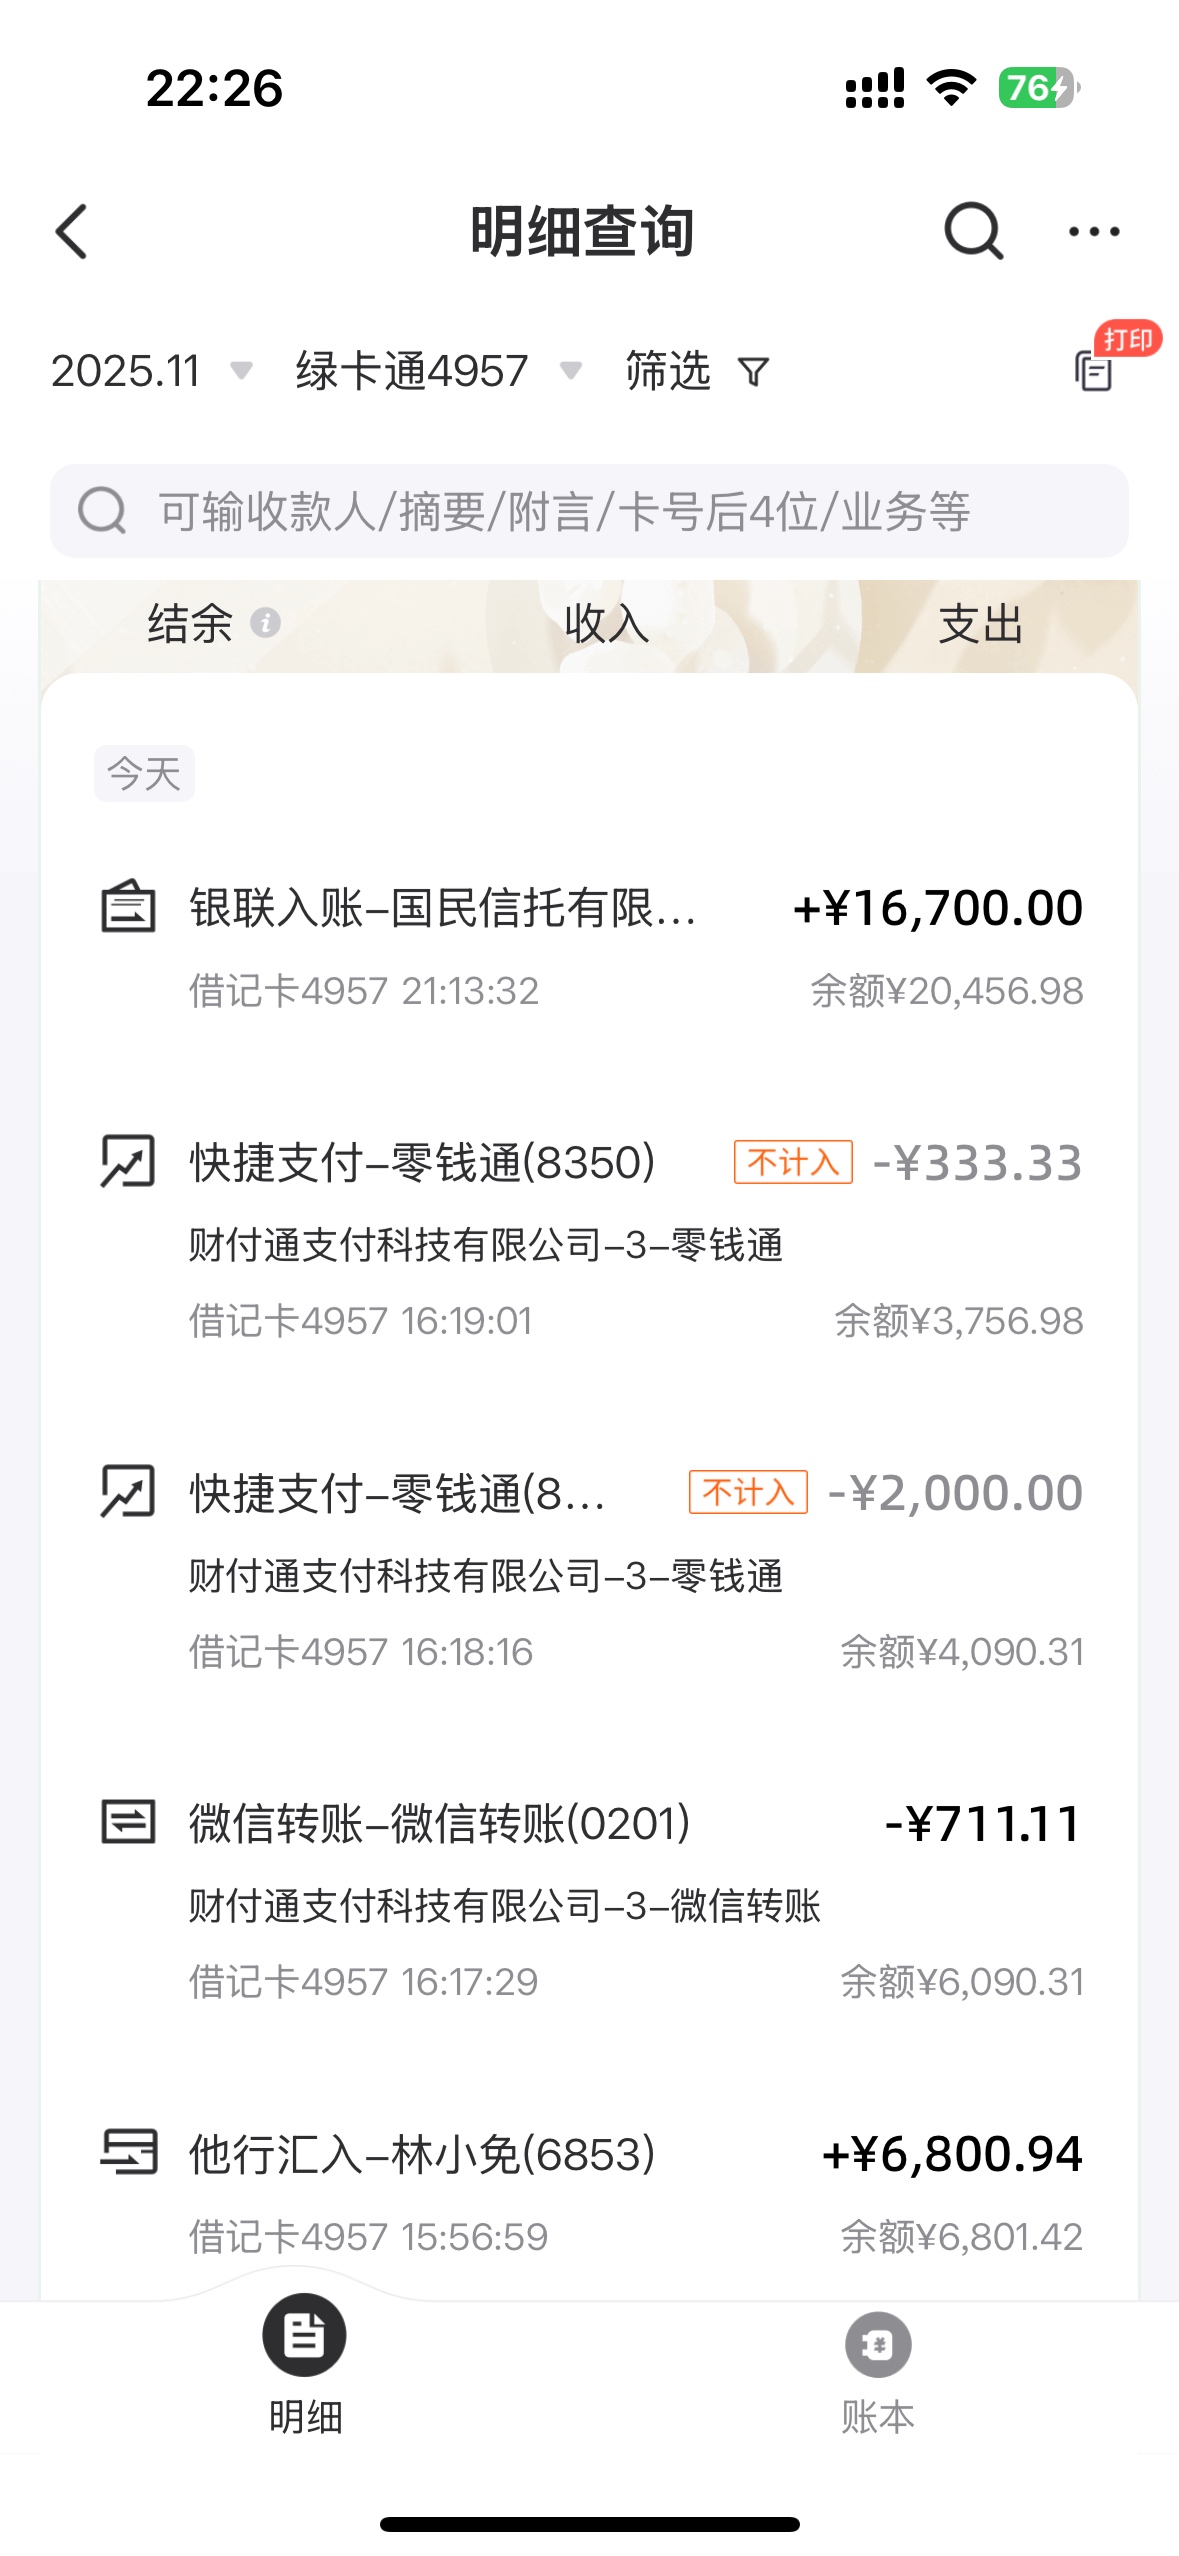Open search via magnifier icon in header
1179x2556 pixels.
click(x=972, y=232)
